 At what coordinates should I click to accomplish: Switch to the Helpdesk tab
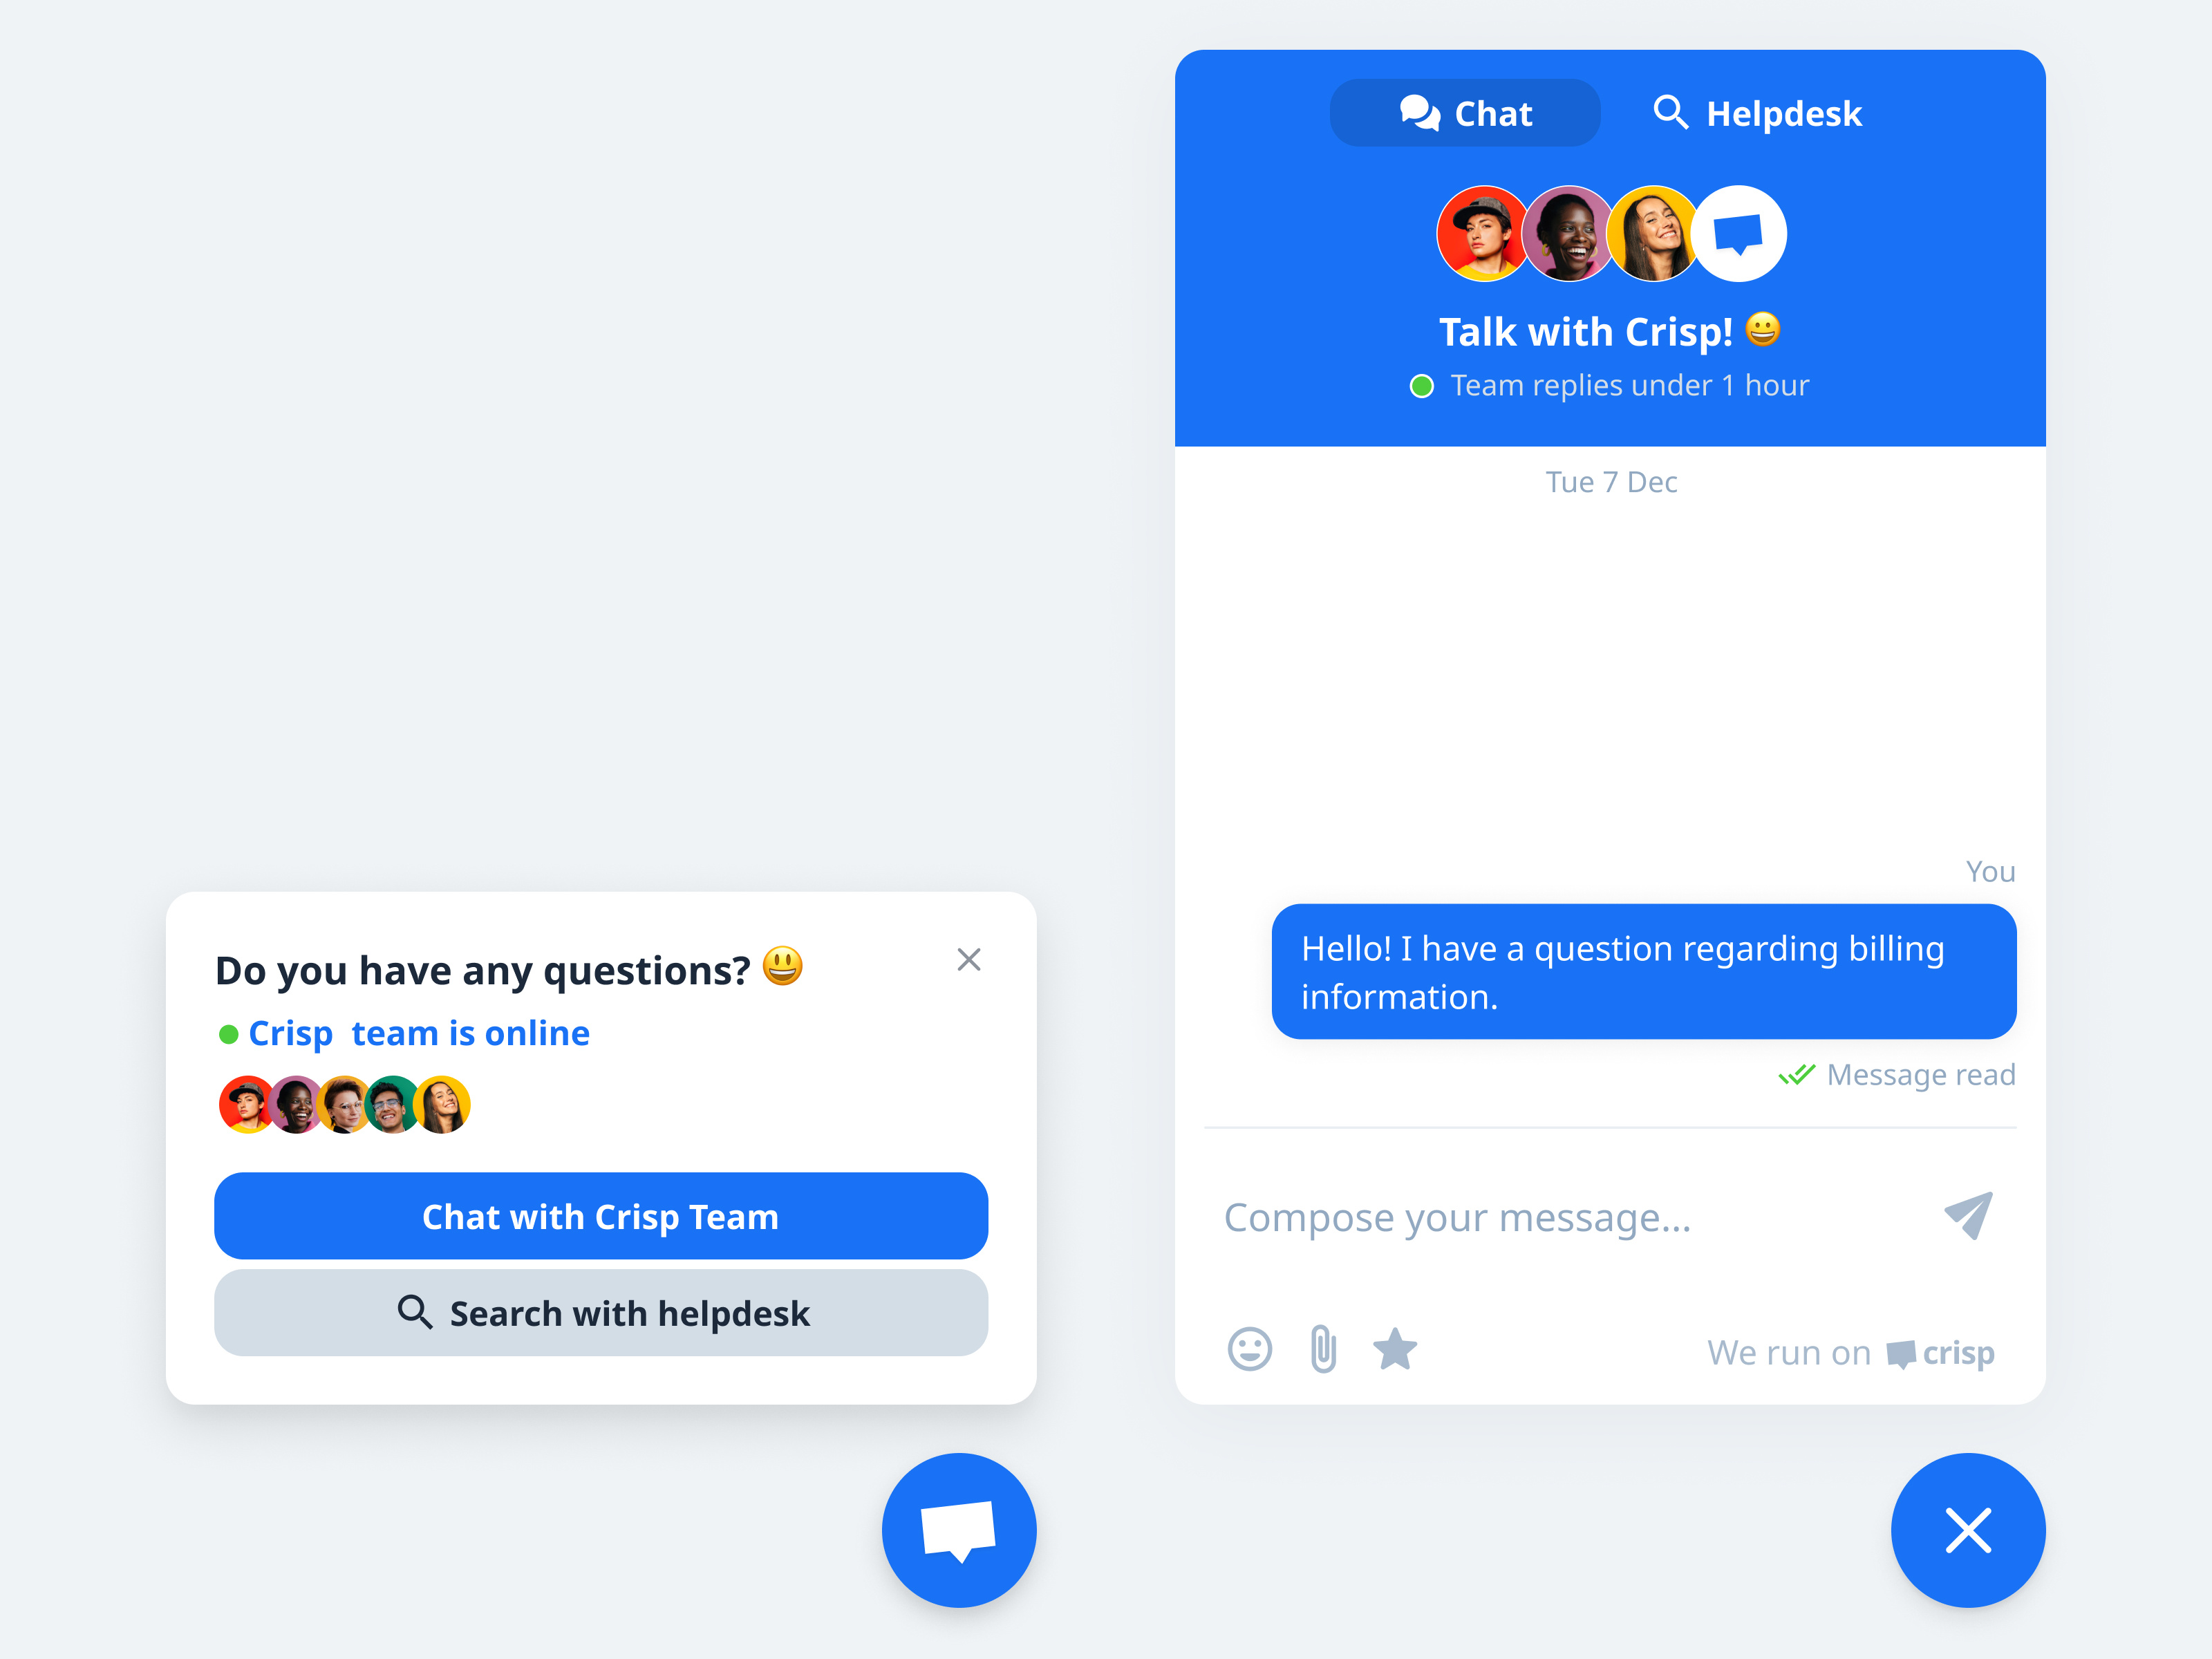click(x=1757, y=113)
